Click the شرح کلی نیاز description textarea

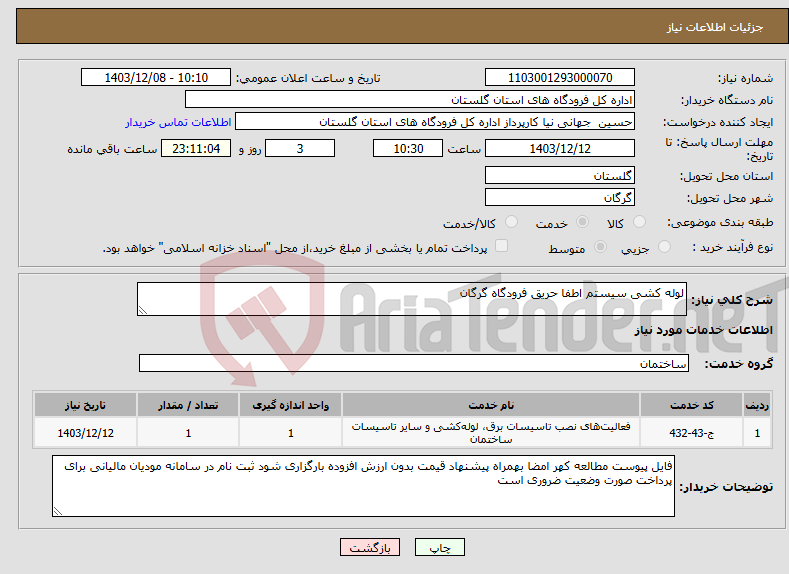[412, 299]
